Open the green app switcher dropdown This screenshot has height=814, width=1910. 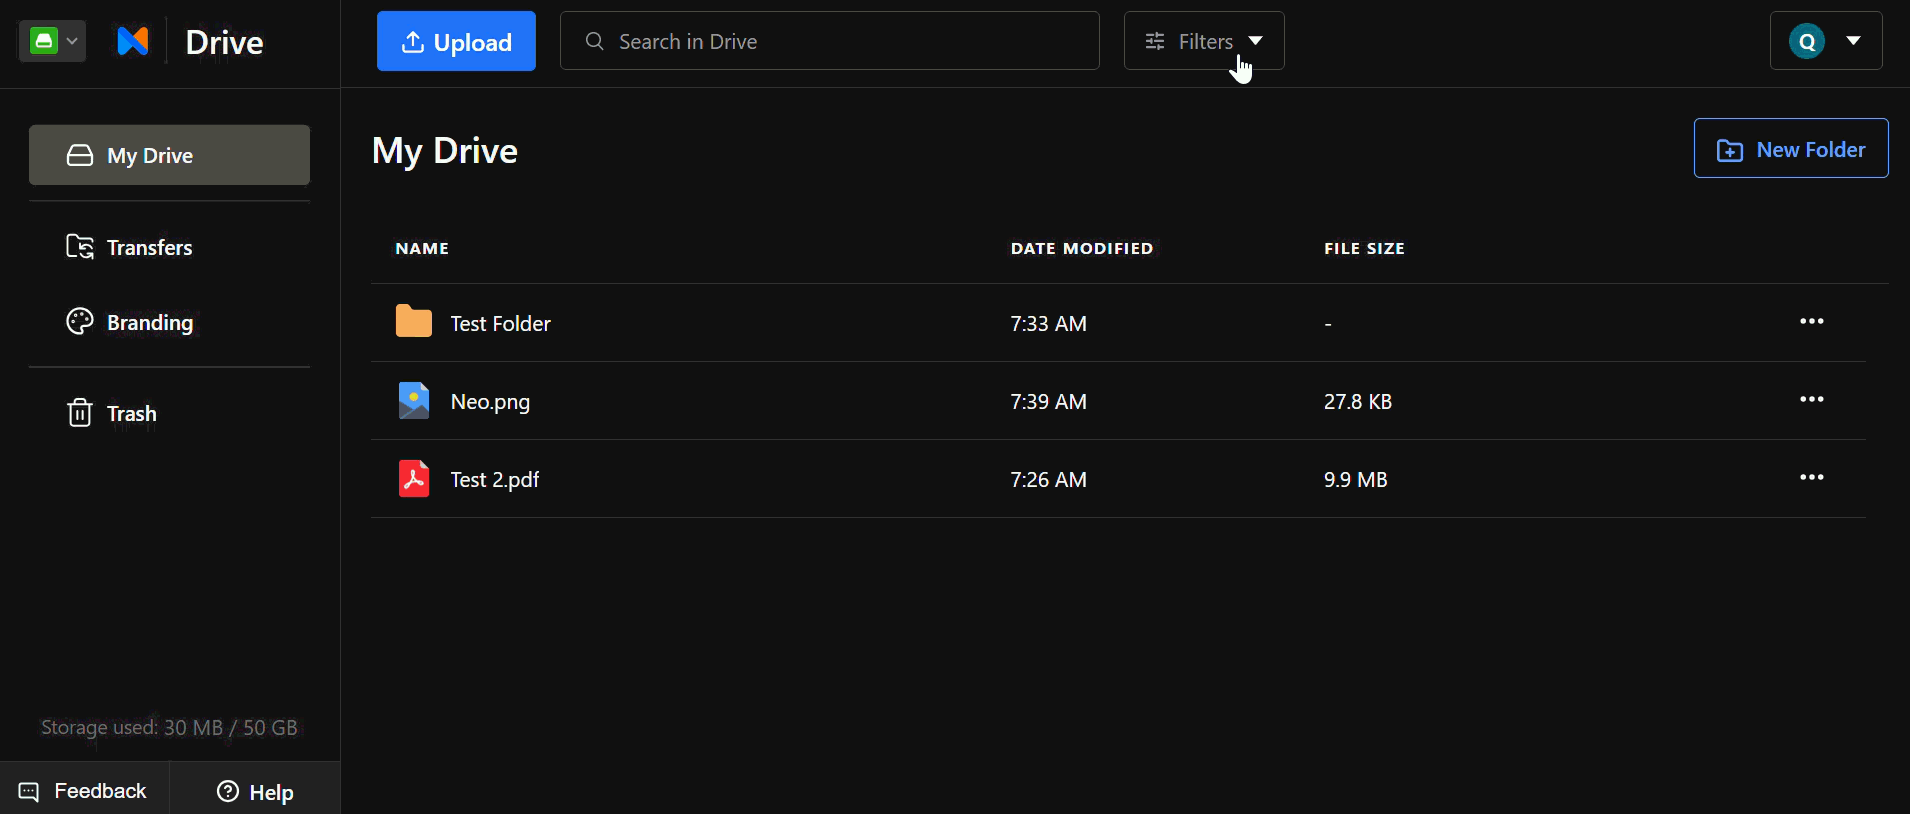coord(52,41)
